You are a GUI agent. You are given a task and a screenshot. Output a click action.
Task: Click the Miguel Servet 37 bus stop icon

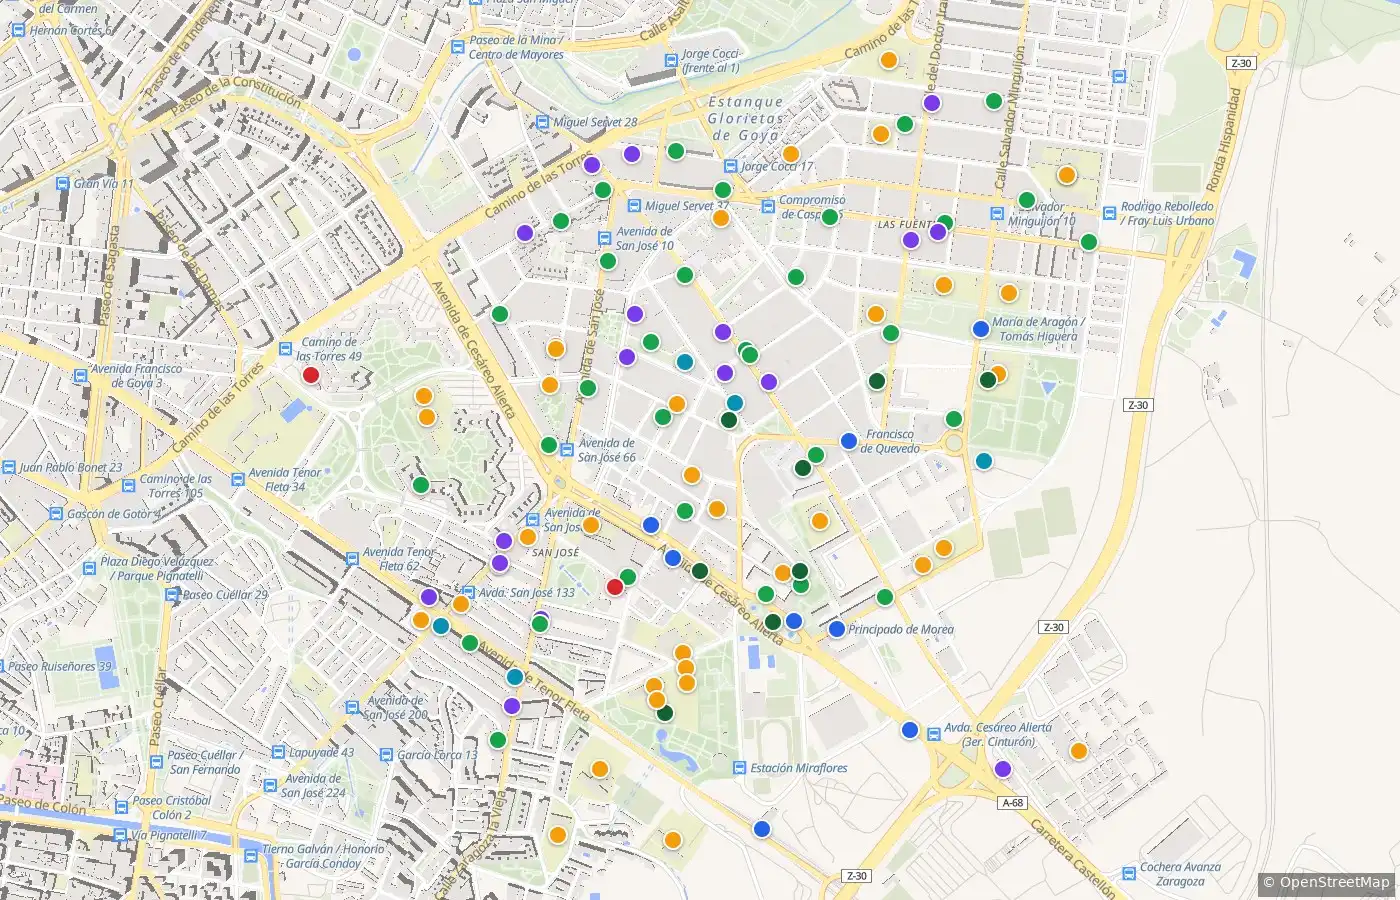point(634,206)
